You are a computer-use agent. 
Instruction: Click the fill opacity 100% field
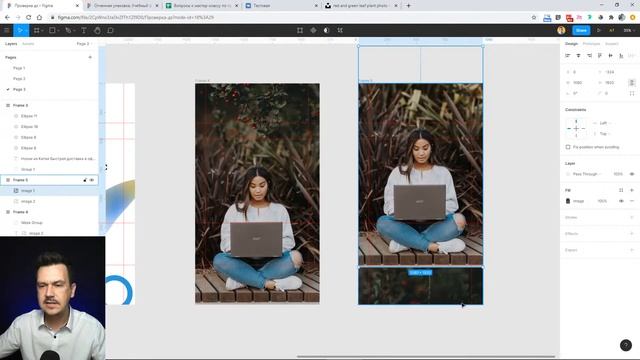602,201
